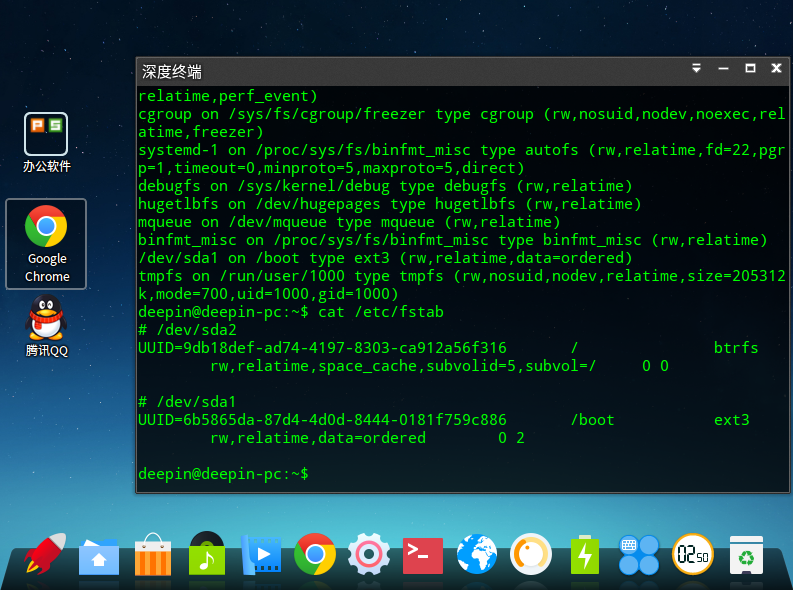Launch Google Chrome from the dock

315,554
